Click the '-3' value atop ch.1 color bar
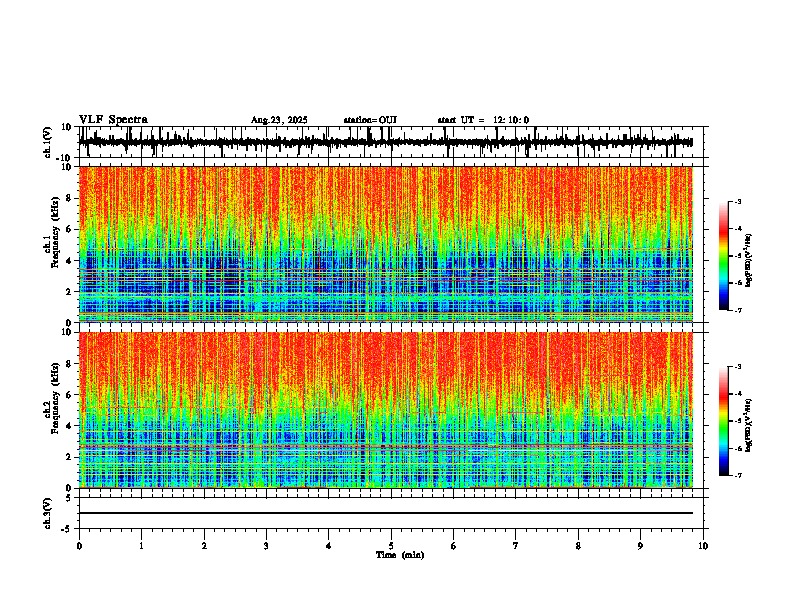Viewport: 792px width, 612px height. tap(737, 201)
